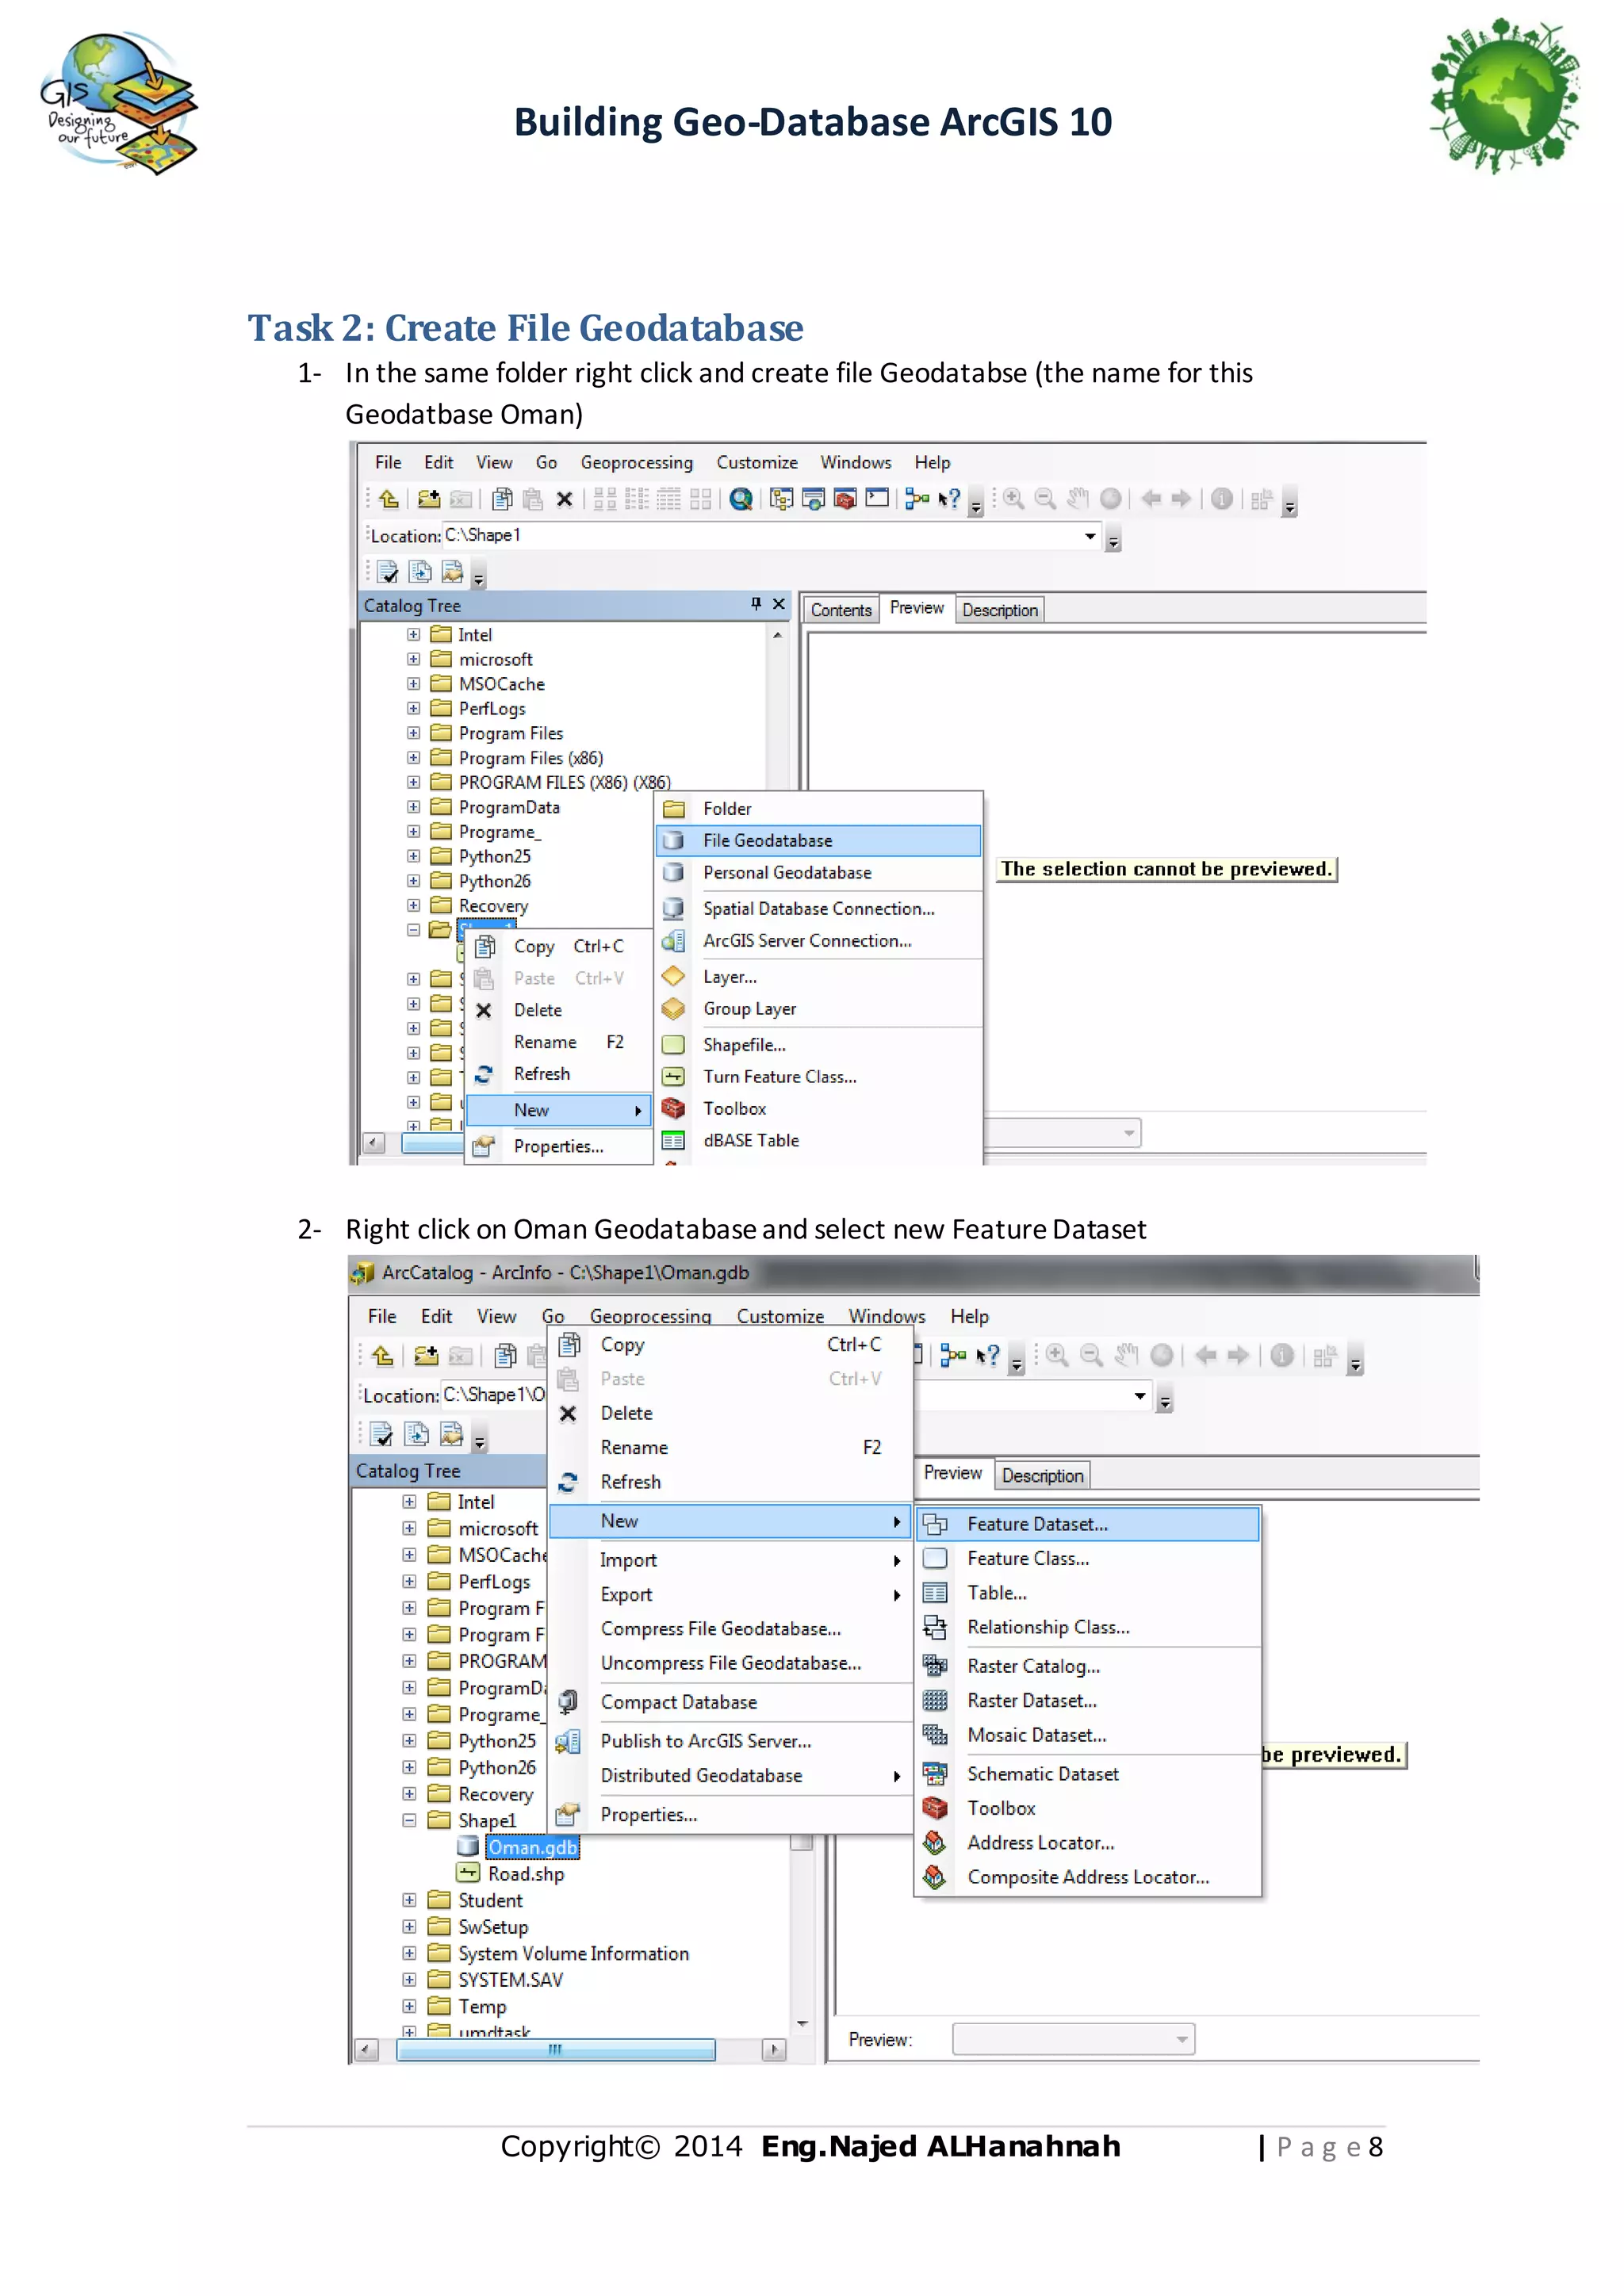The width and height of the screenshot is (1624, 2296).
Task: Click Address Locator... in Oman.gdb New submenu
Action: (1088, 1843)
